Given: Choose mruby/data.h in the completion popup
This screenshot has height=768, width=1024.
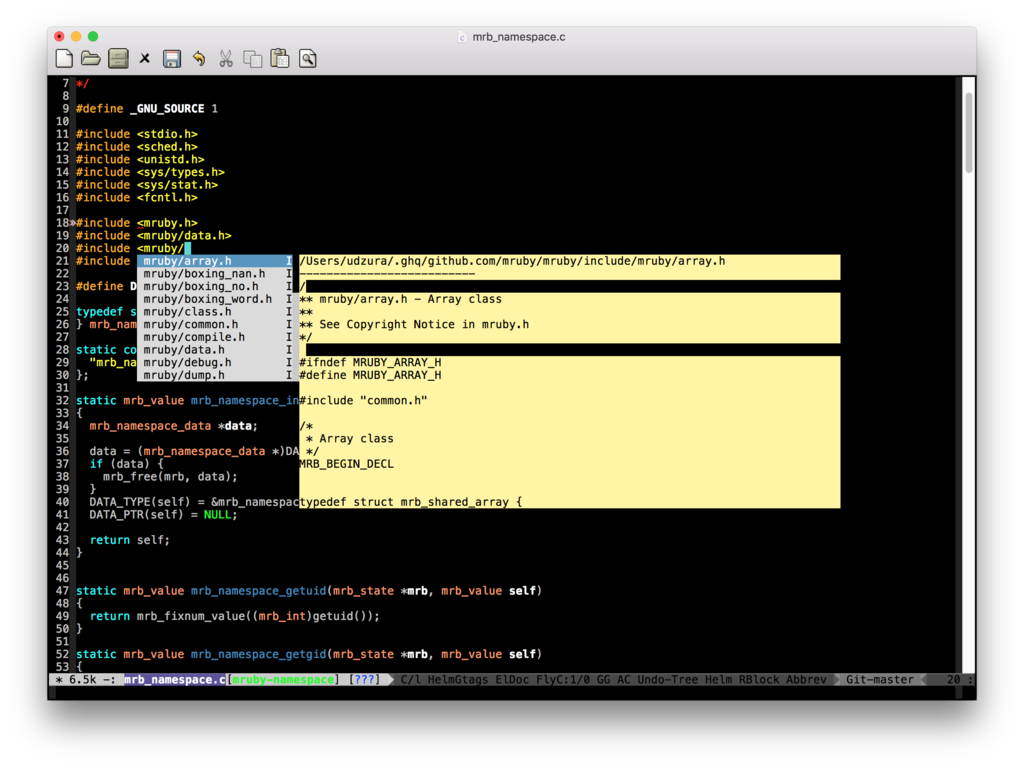Looking at the screenshot, I should 214,350.
